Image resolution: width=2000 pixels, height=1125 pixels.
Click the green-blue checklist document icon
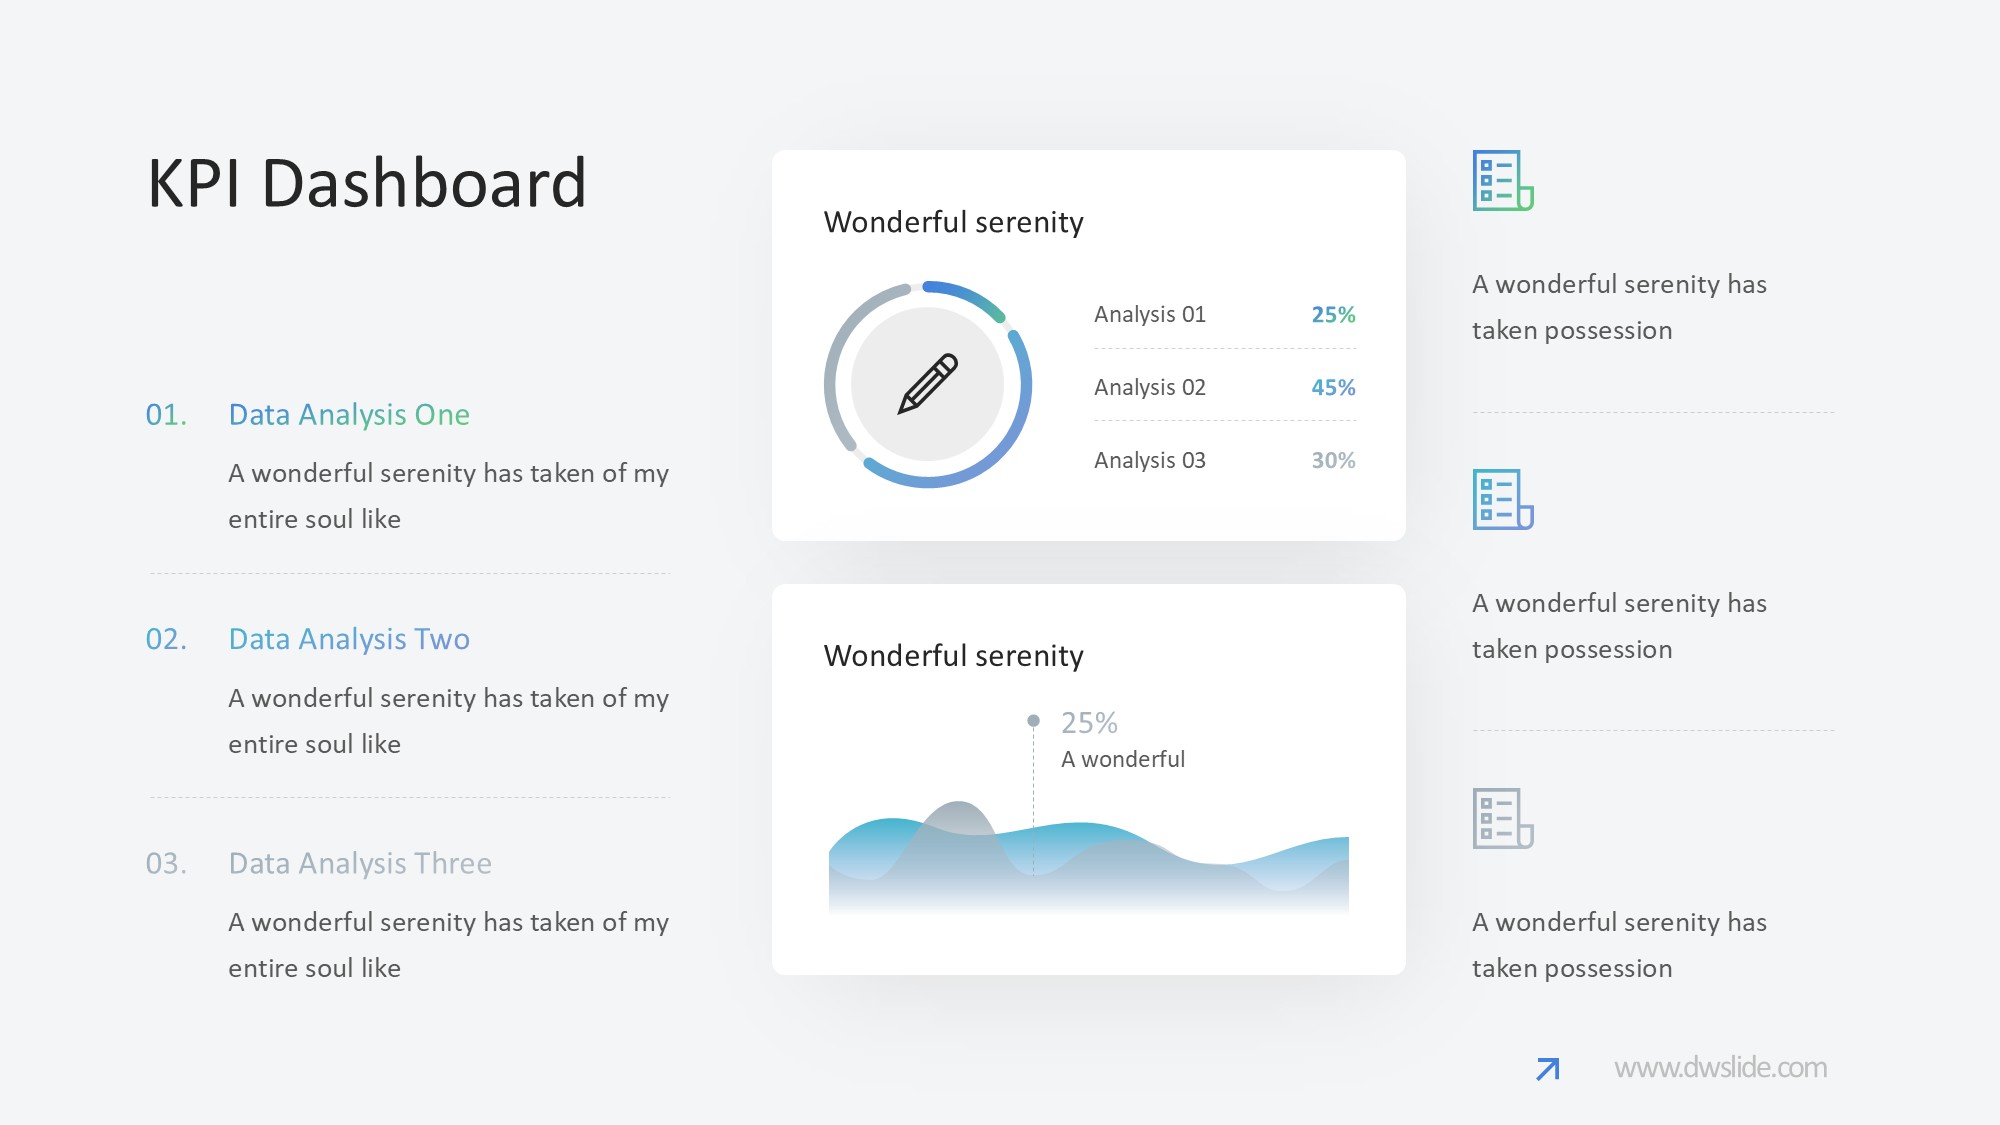pos(1502,181)
